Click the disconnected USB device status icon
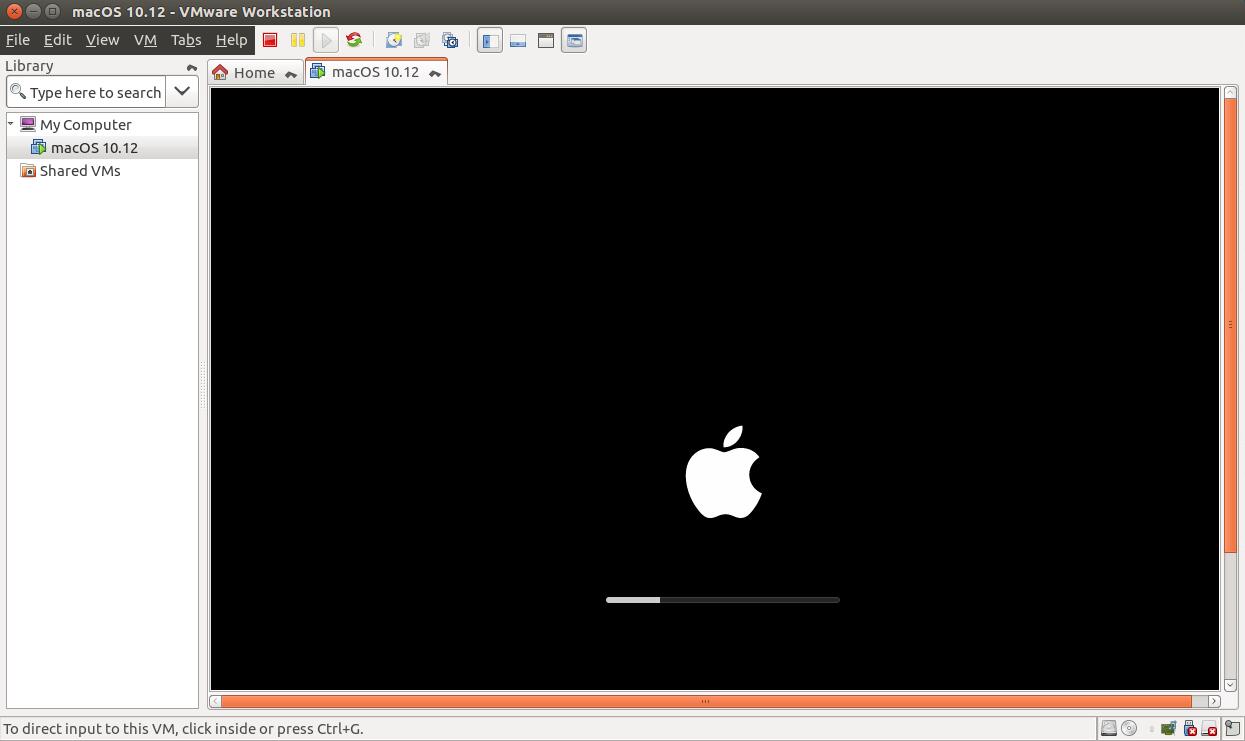The width and height of the screenshot is (1245, 741). (1190, 728)
